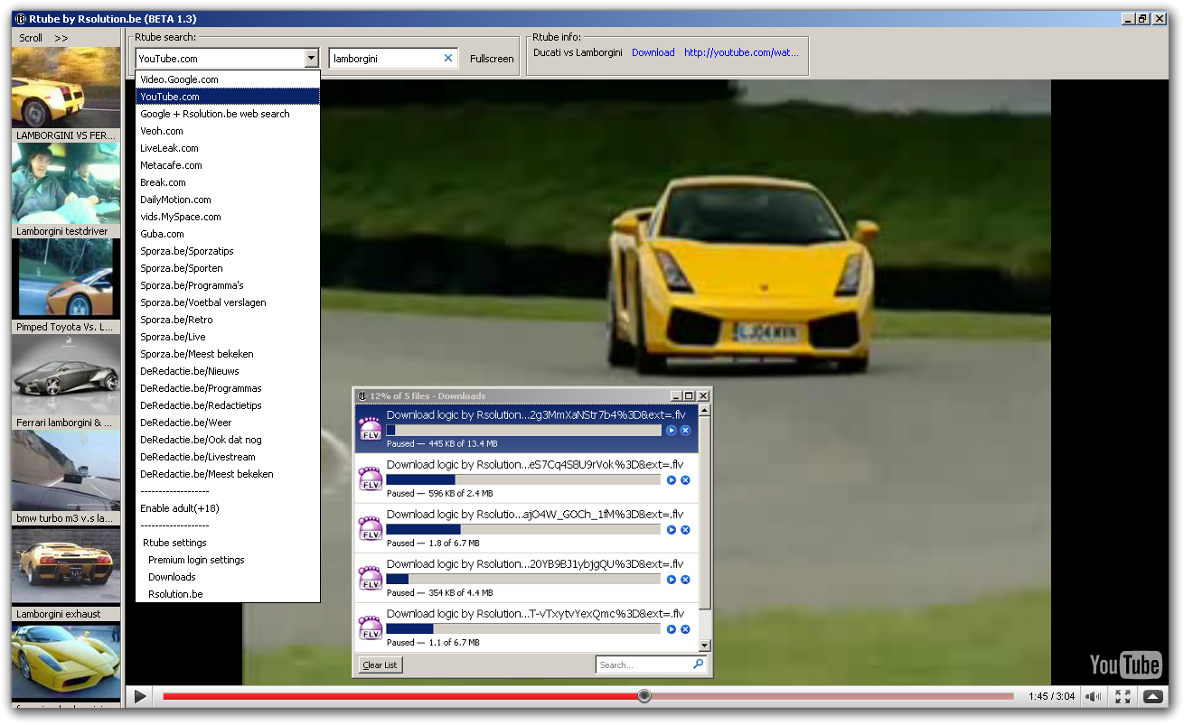Mute the video with the speaker icon
Screen dimensions: 1184x725
(1094, 697)
